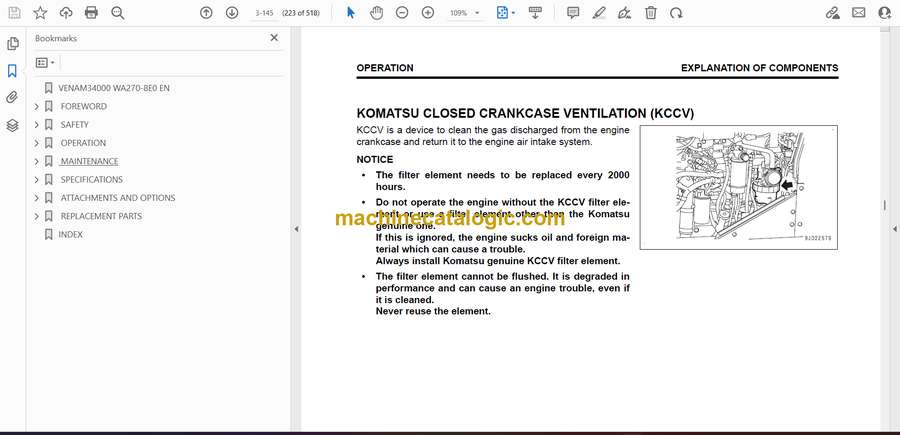Close the Bookmarks panel
The height and width of the screenshot is (435, 900).
pos(274,38)
